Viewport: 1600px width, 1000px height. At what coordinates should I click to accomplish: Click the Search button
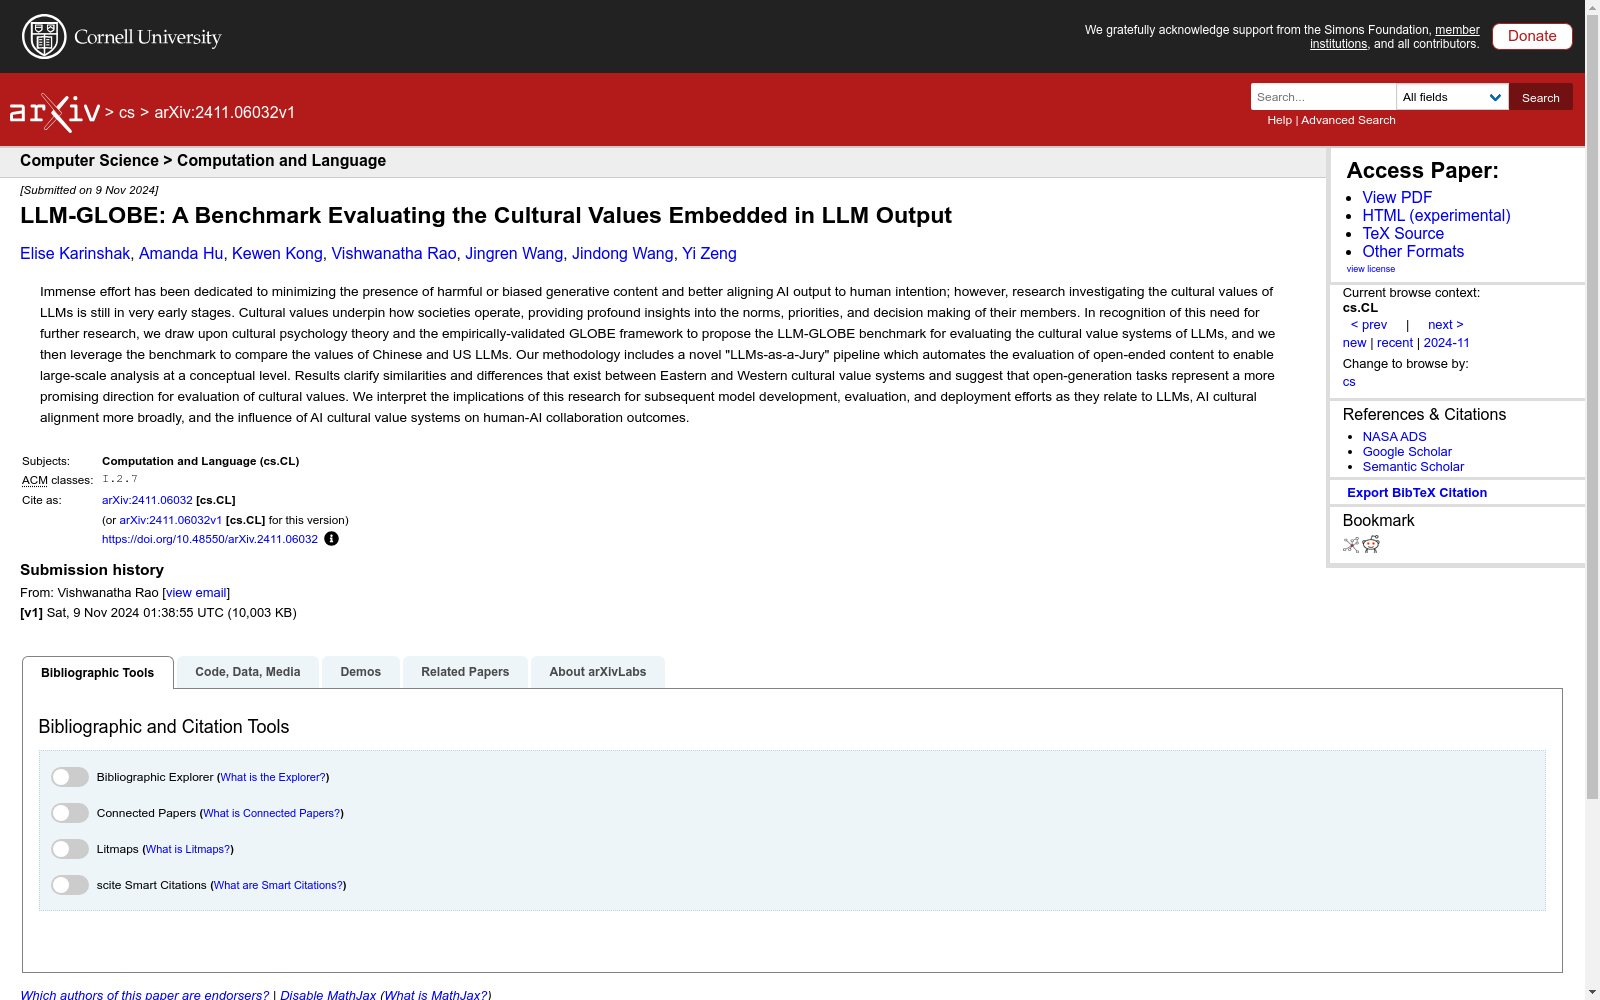point(1541,97)
